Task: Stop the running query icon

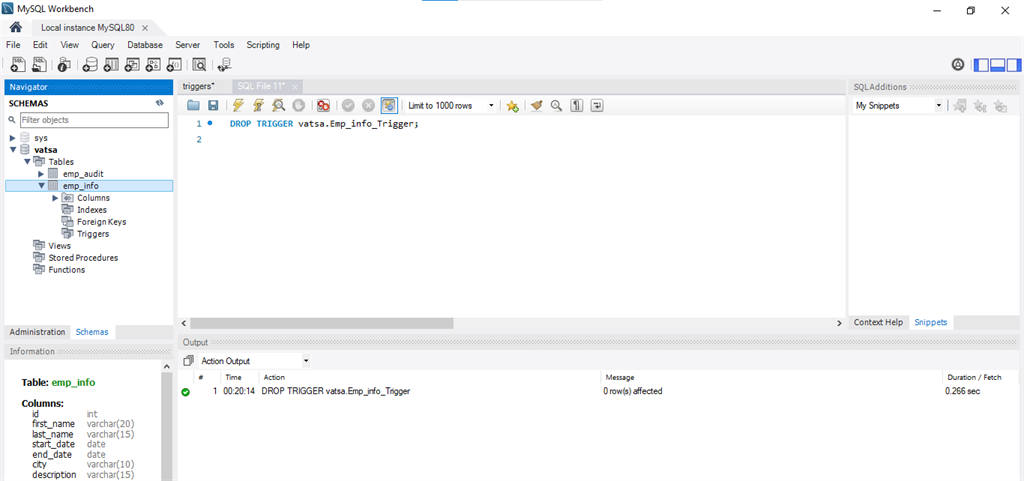Action: [298, 105]
